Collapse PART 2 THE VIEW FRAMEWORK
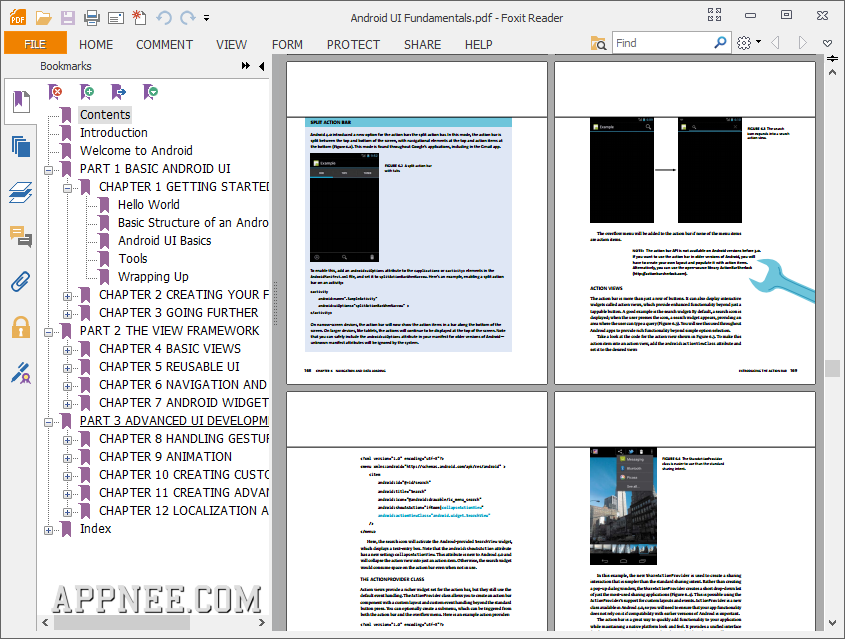The width and height of the screenshot is (845, 639). pyautogui.click(x=49, y=332)
